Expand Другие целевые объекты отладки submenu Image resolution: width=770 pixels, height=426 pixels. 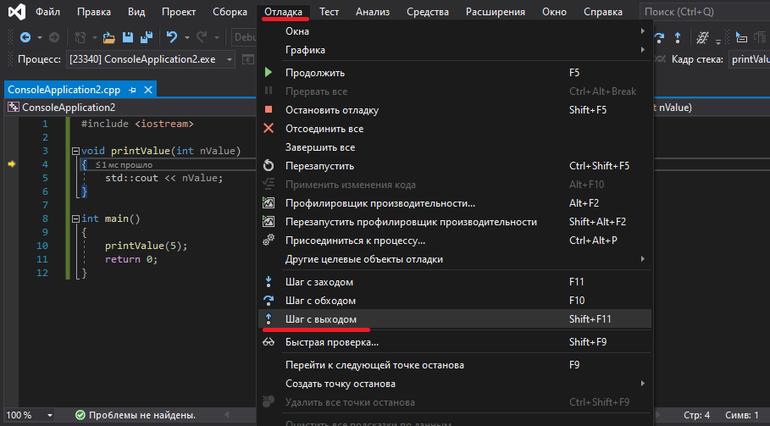click(x=455, y=259)
